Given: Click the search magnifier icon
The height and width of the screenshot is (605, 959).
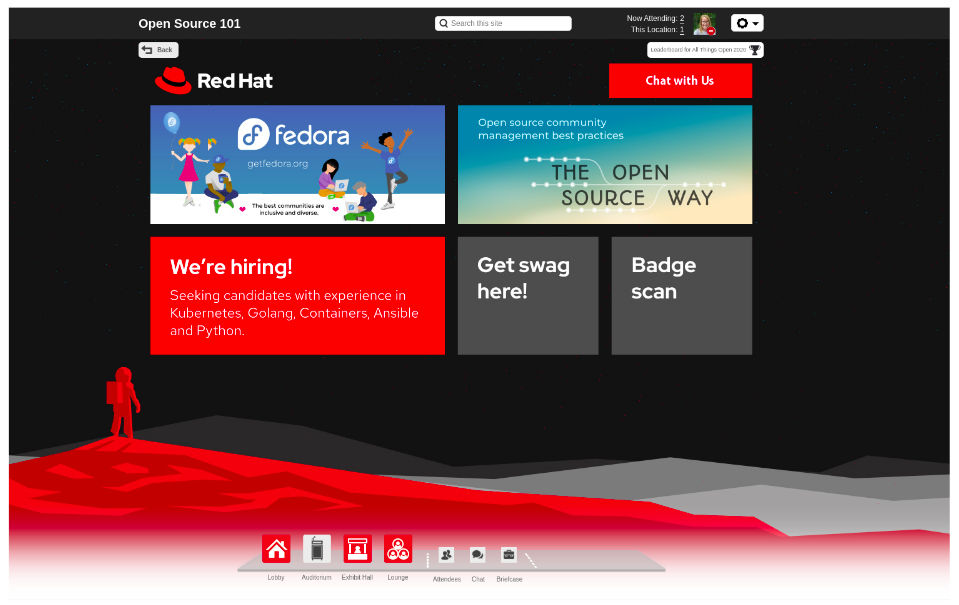Looking at the screenshot, I should [x=444, y=23].
